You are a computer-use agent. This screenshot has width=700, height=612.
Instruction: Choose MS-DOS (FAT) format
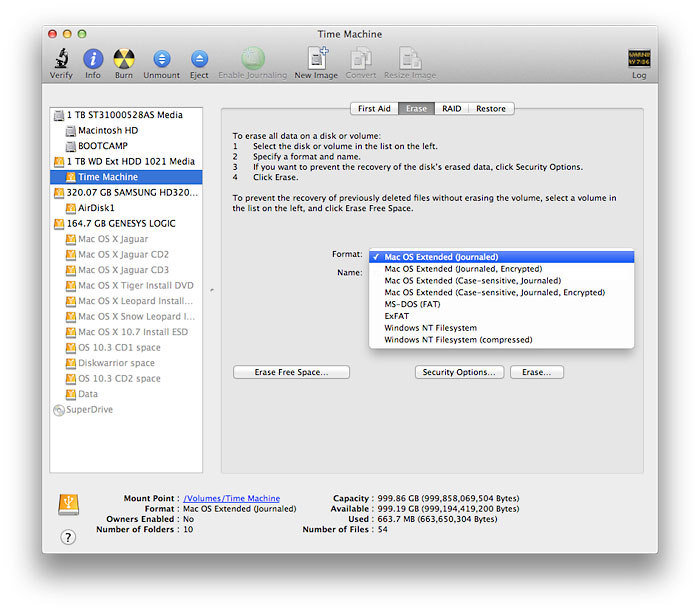point(501,304)
